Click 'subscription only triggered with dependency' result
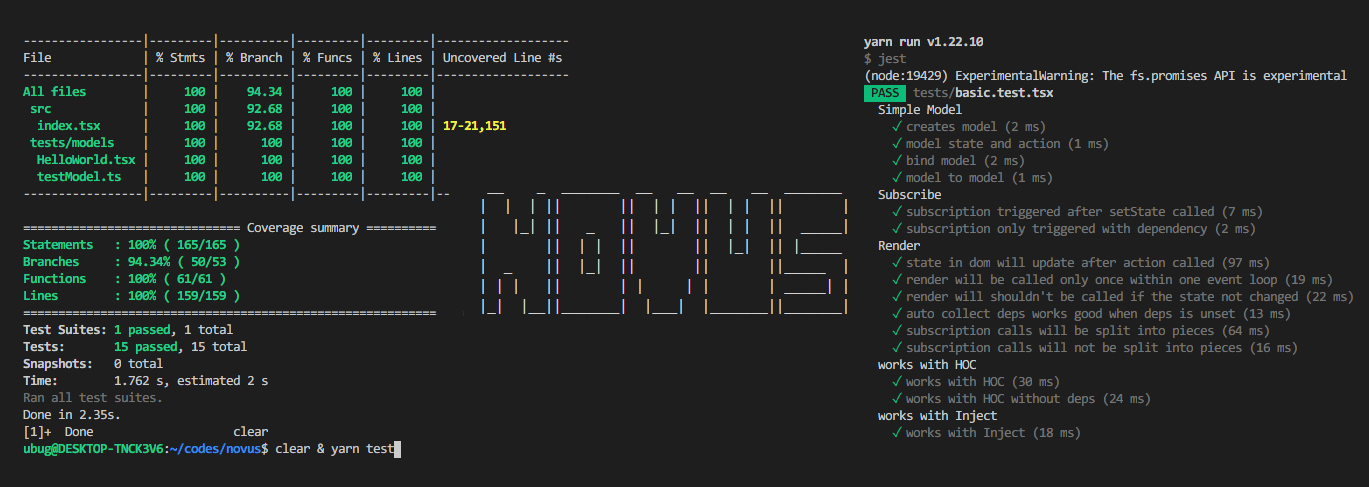Image resolution: width=1369 pixels, height=487 pixels. pyautogui.click(x=1073, y=229)
